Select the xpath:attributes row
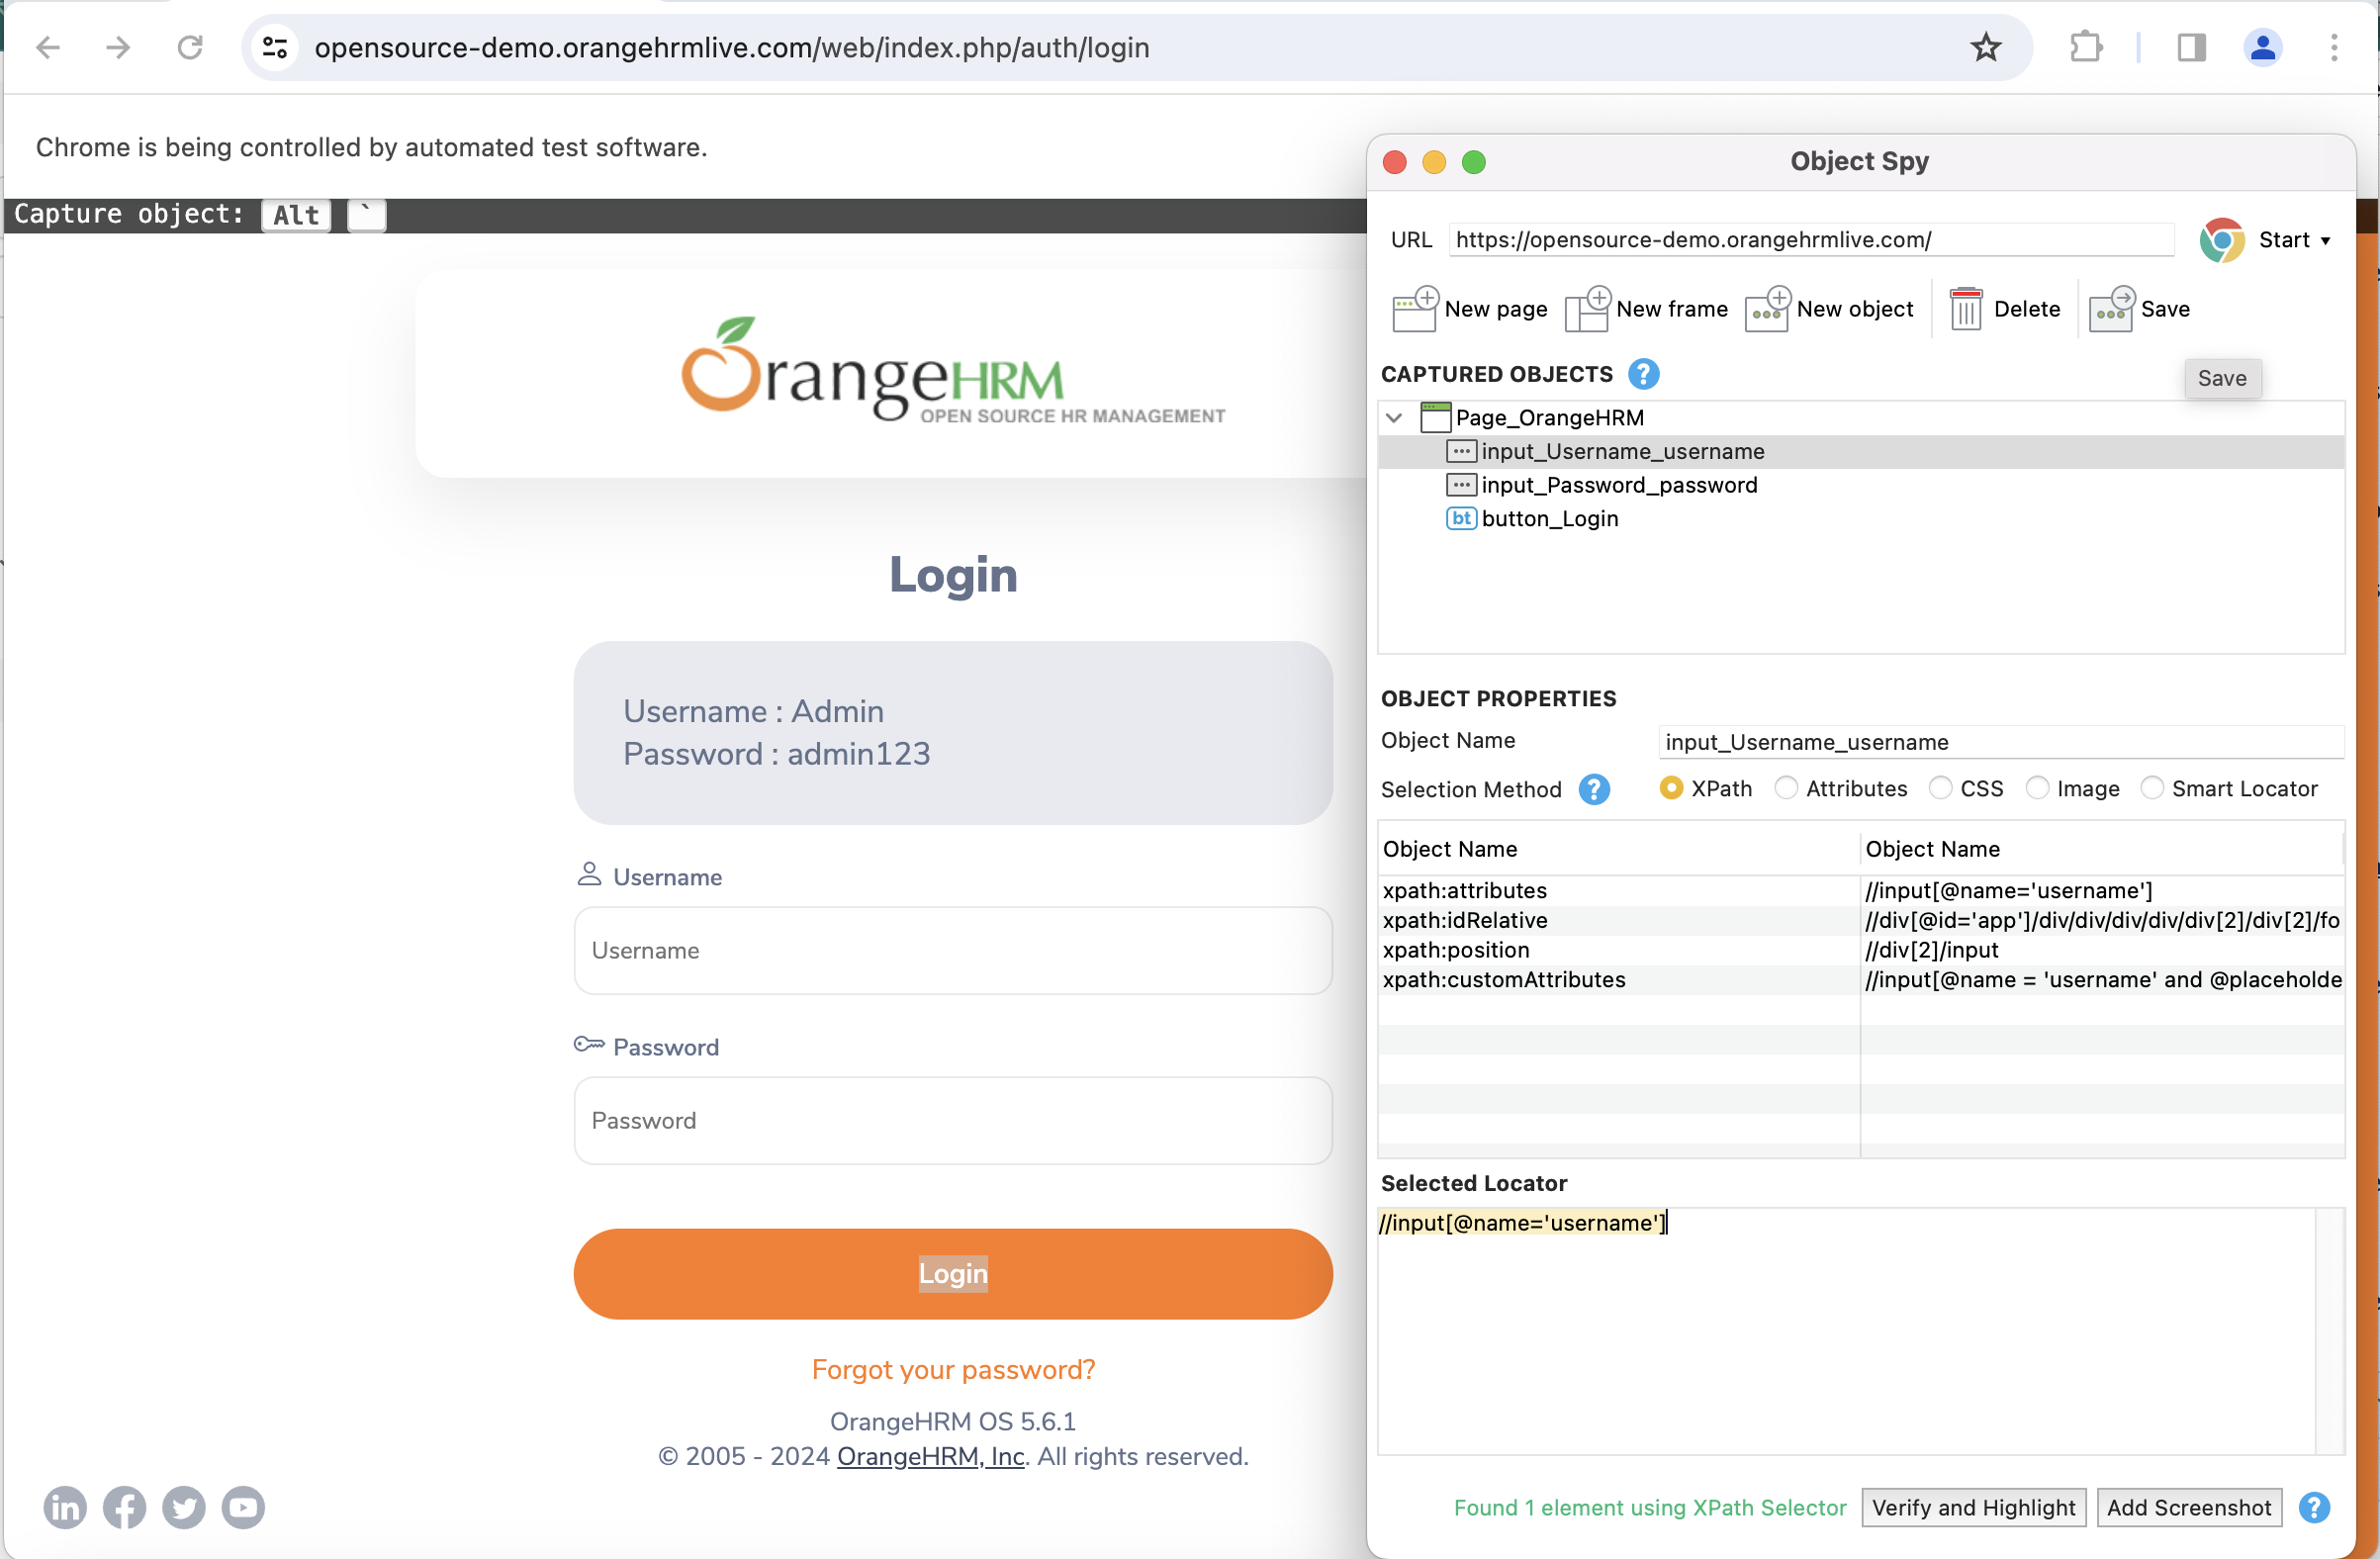 pos(1861,890)
